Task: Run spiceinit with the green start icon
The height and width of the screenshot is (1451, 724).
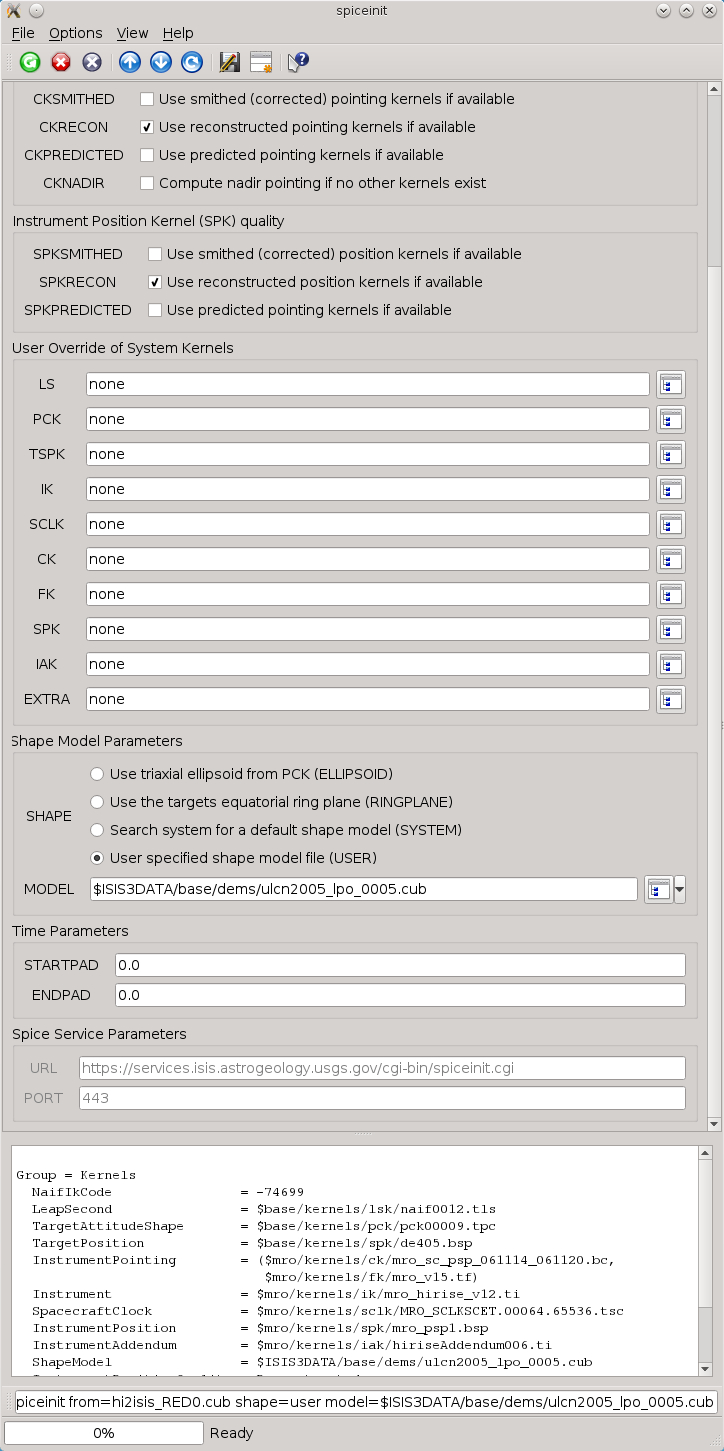Action: pos(30,62)
